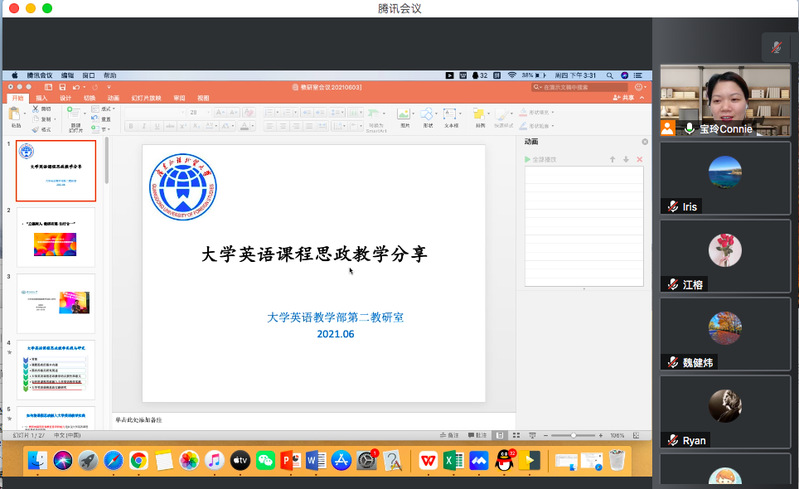
Task: Click the Arrange (排列) icon
Action: coord(478,114)
